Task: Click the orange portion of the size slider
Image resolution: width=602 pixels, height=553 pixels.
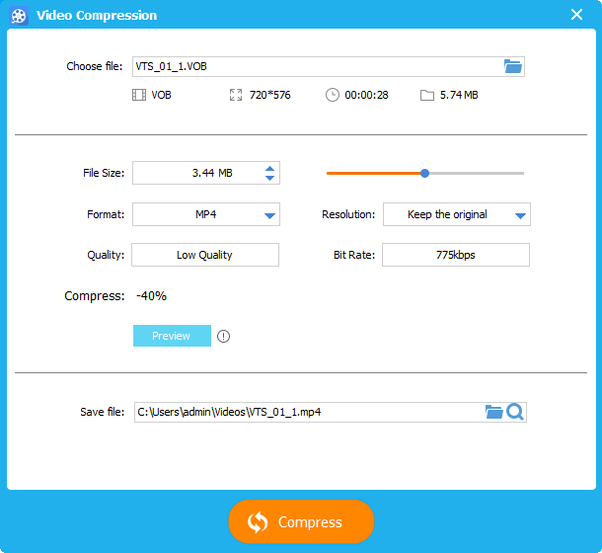Action: point(373,174)
